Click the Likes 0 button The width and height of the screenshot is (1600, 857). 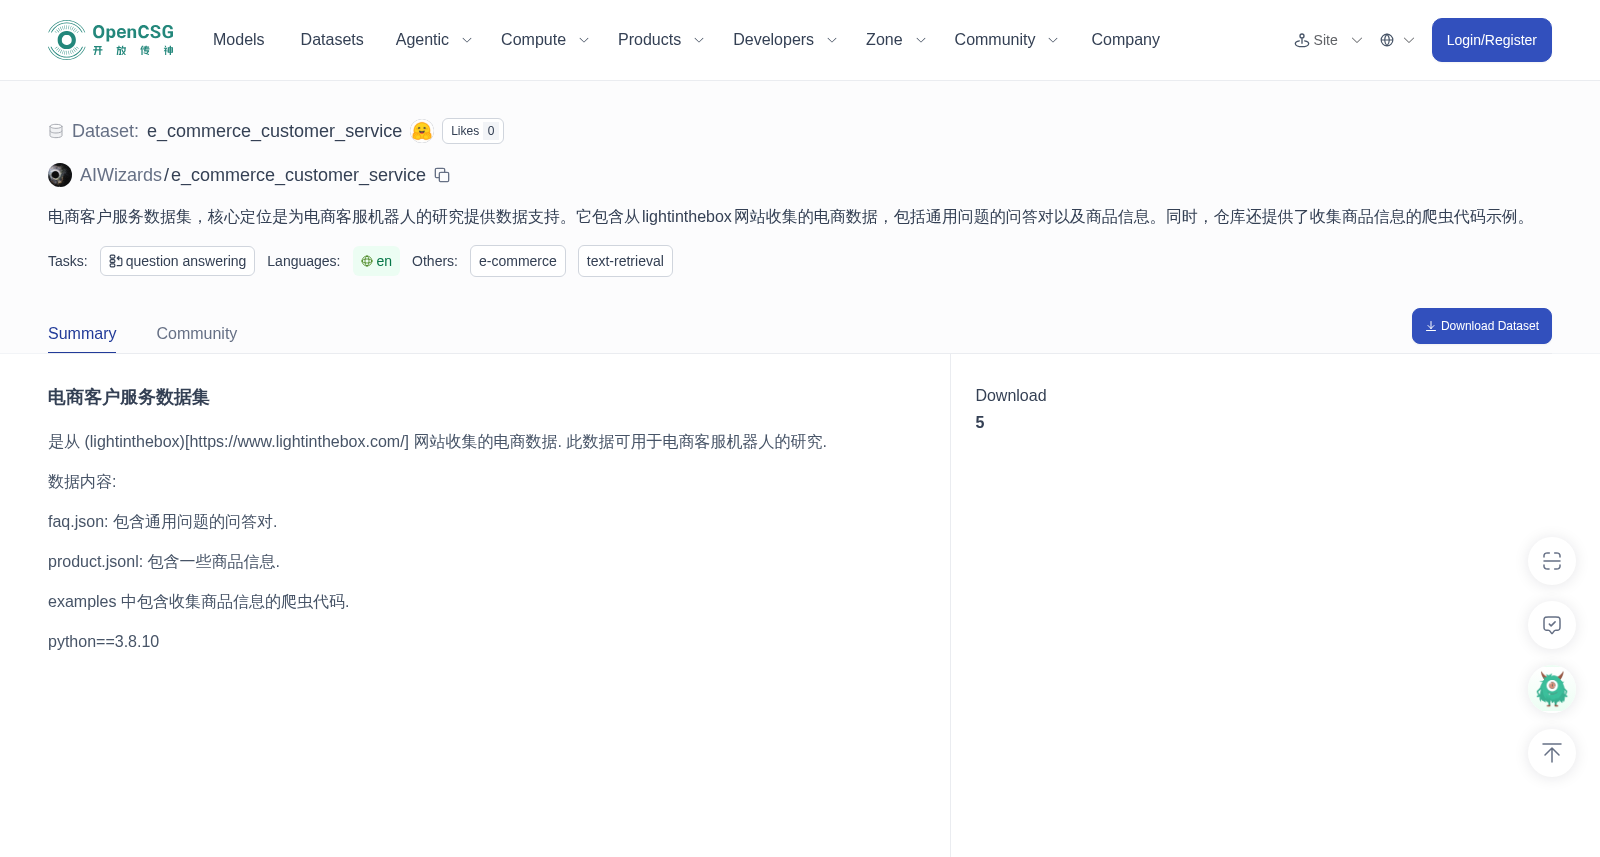click(x=473, y=131)
